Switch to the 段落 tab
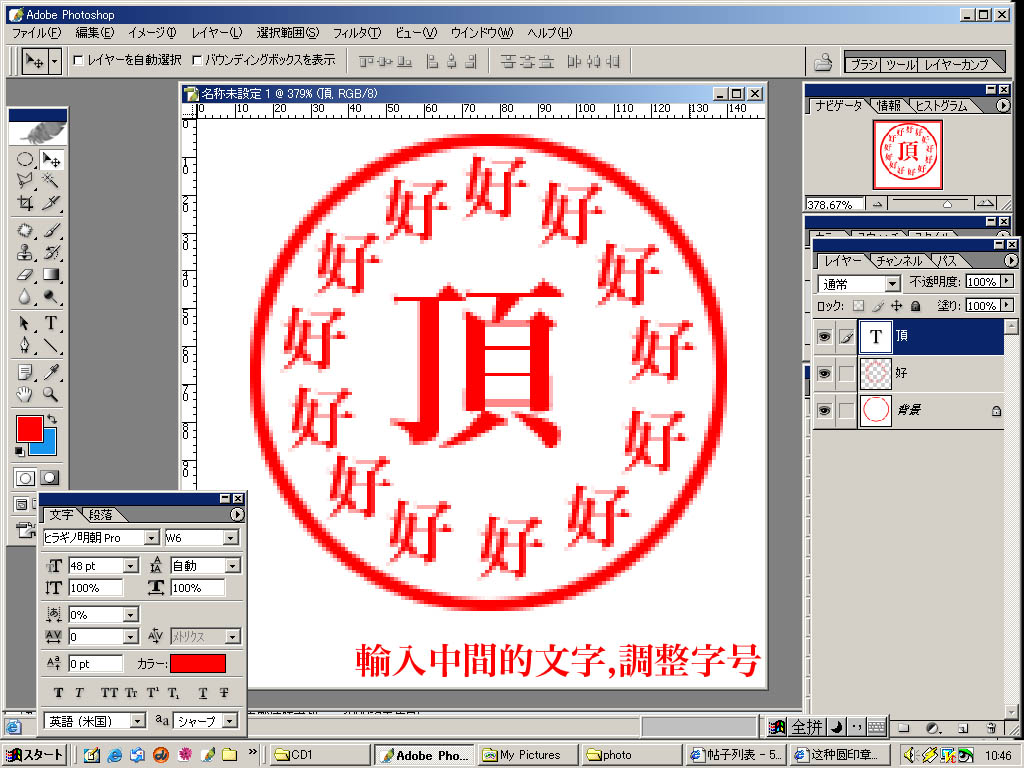The image size is (1024, 768). click(101, 515)
